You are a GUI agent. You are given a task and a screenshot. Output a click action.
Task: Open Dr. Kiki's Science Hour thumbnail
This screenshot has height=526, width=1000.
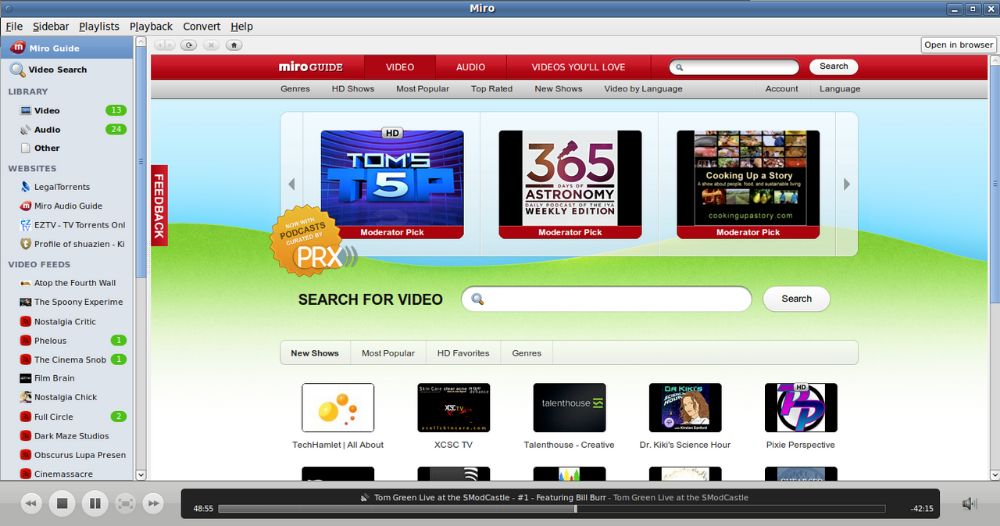[685, 407]
